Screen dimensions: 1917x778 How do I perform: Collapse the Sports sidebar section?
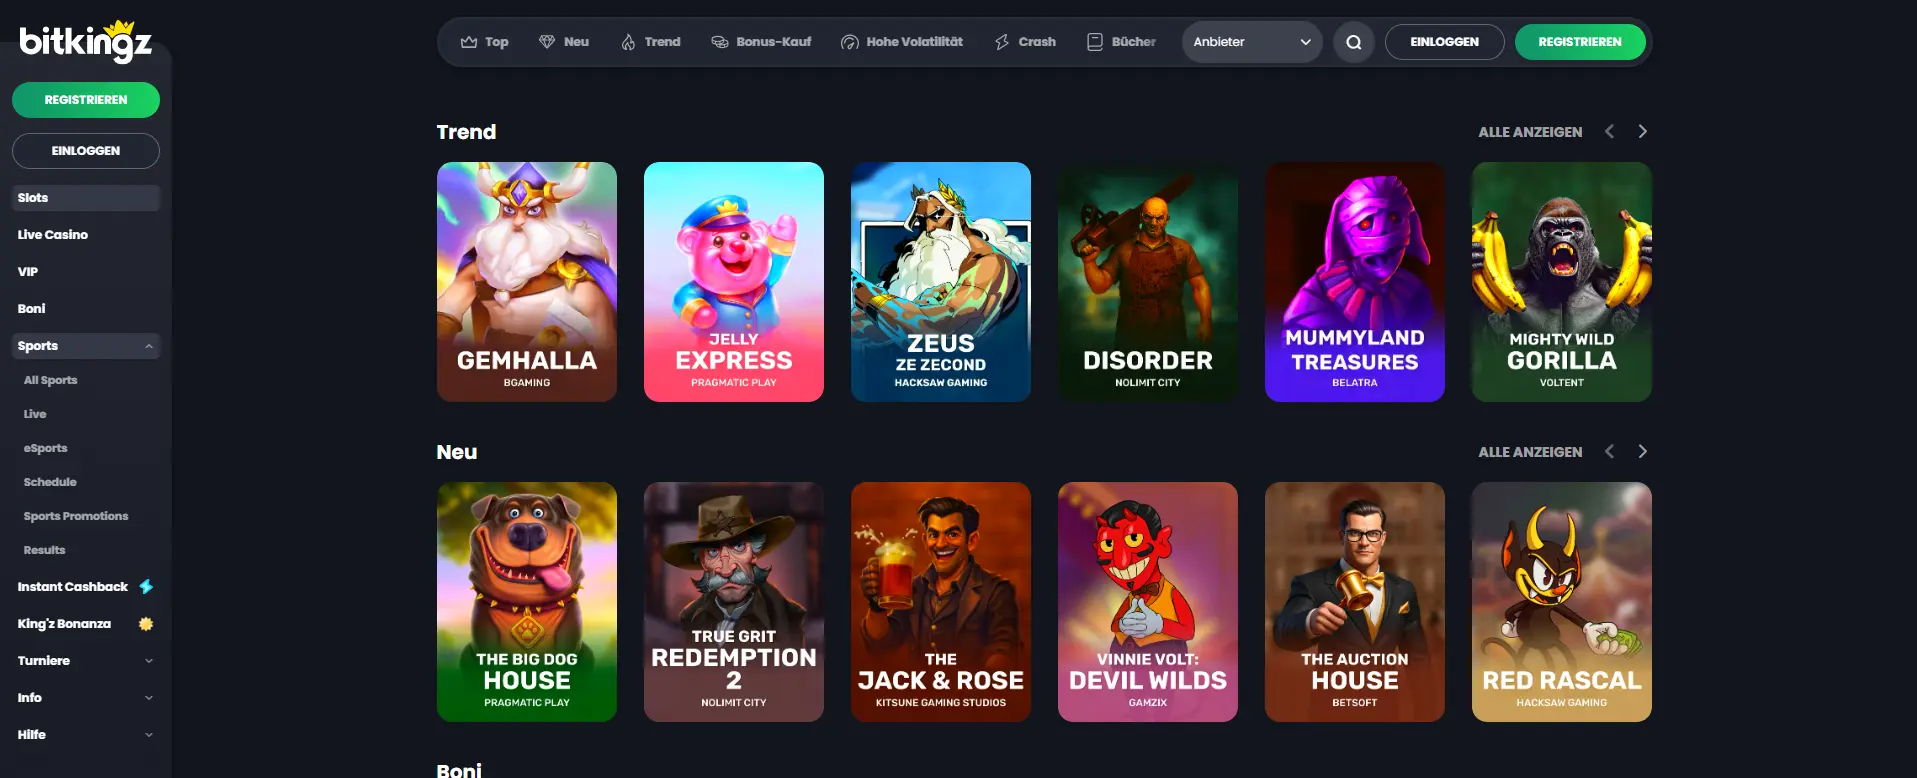[x=149, y=346]
